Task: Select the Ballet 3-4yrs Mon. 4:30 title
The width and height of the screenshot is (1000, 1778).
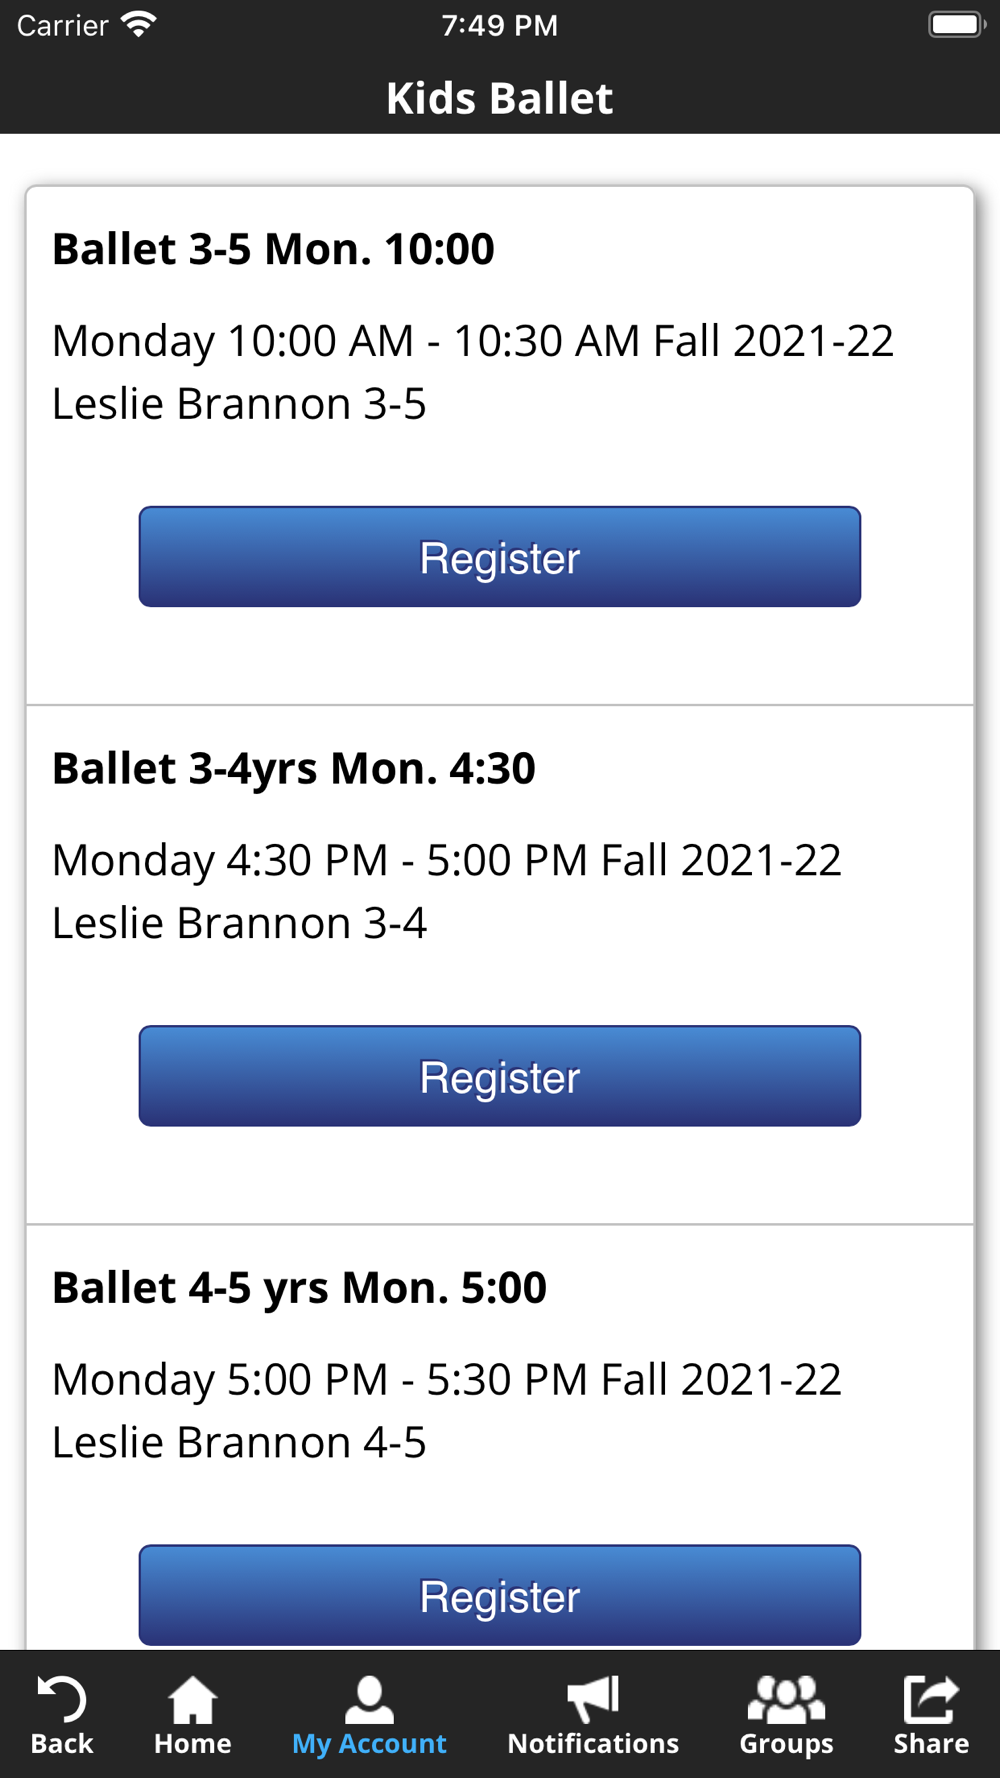Action: click(x=294, y=769)
